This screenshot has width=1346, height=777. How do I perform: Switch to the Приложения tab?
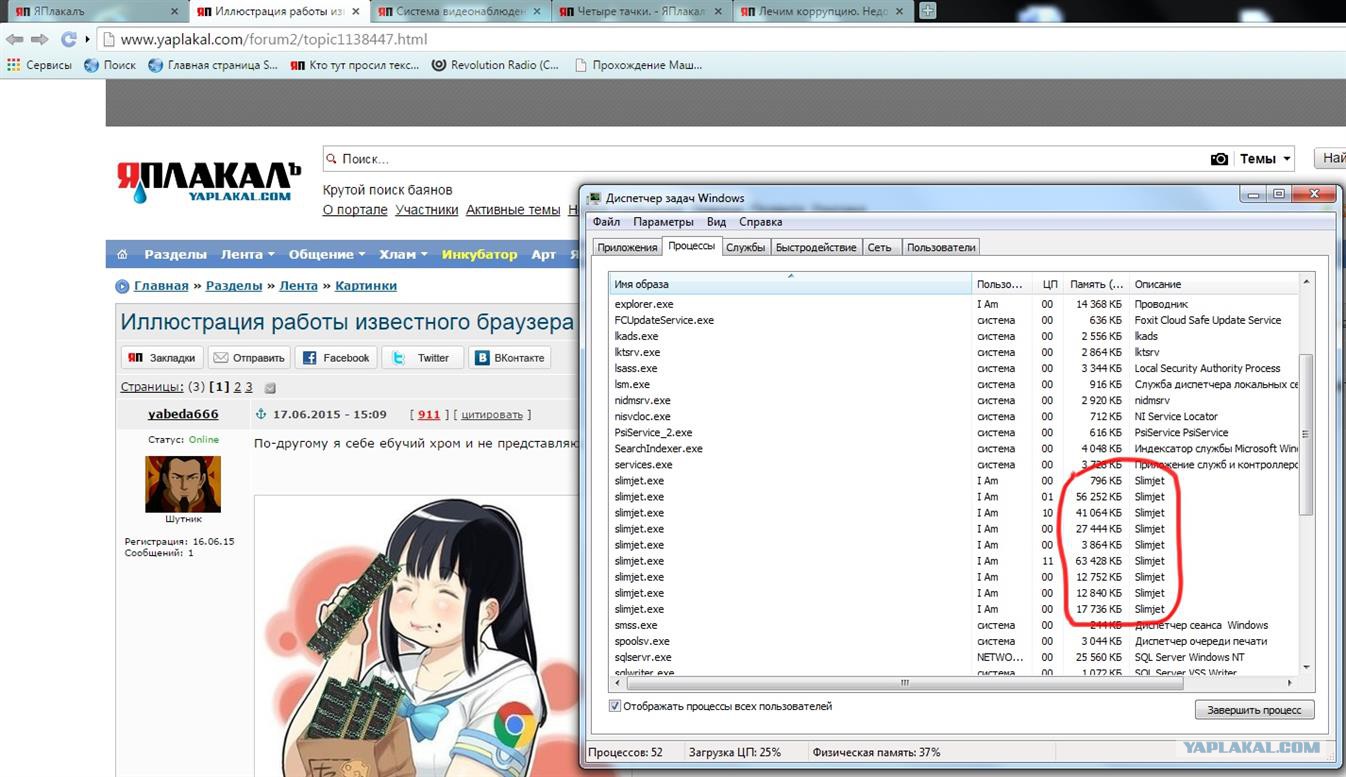[x=627, y=247]
